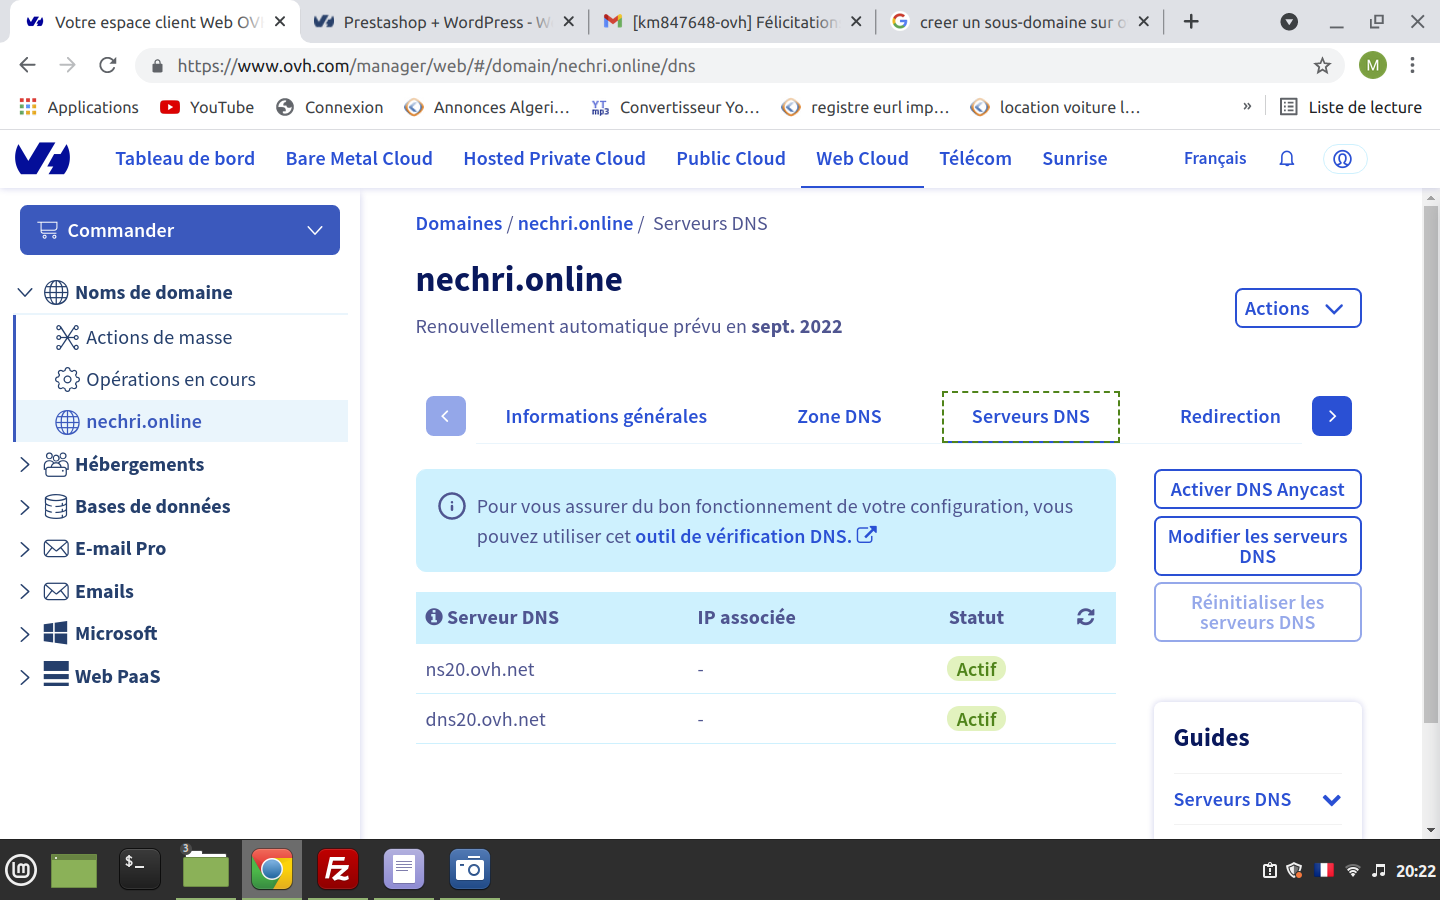The height and width of the screenshot is (900, 1440).
Task: Click the info icon beside Serveur DNS
Action: [x=434, y=617]
